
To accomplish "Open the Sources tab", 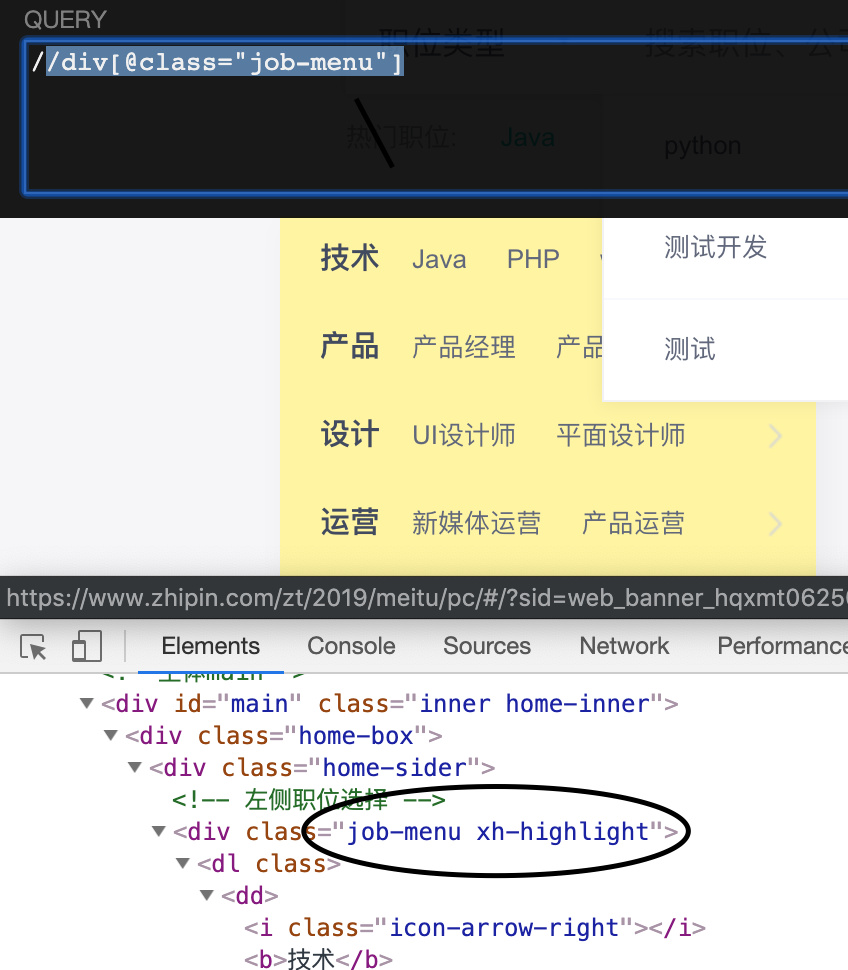I will (487, 646).
